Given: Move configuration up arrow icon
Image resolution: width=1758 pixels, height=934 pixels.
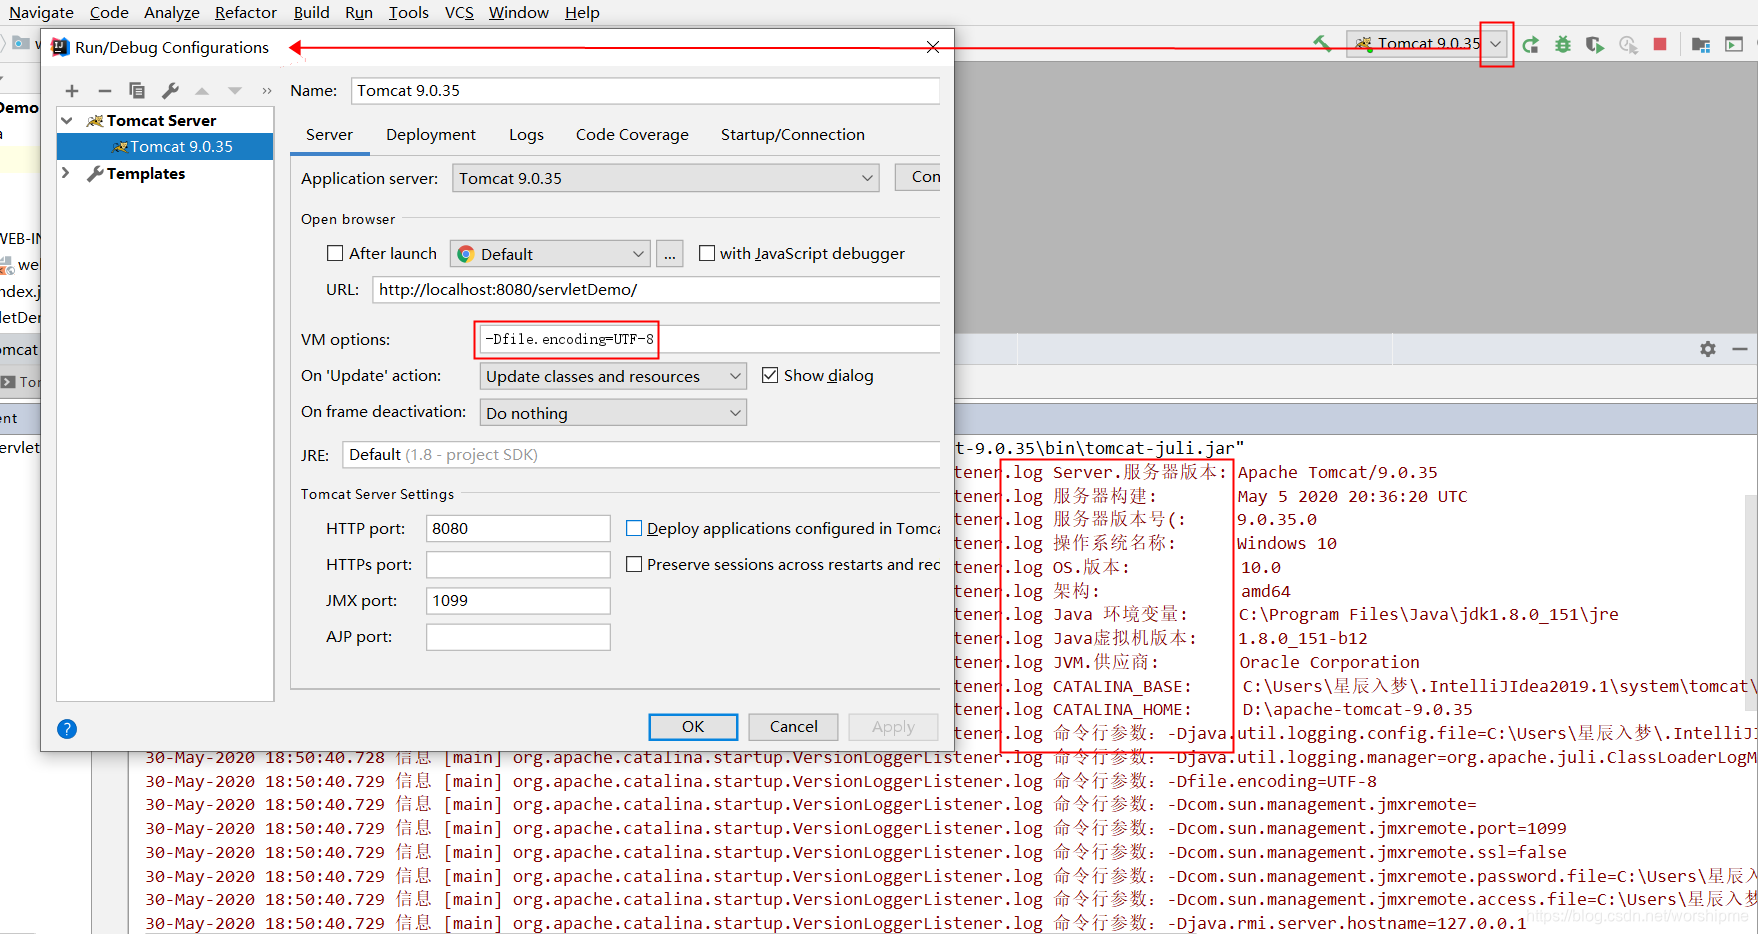Looking at the screenshot, I should pos(202,91).
